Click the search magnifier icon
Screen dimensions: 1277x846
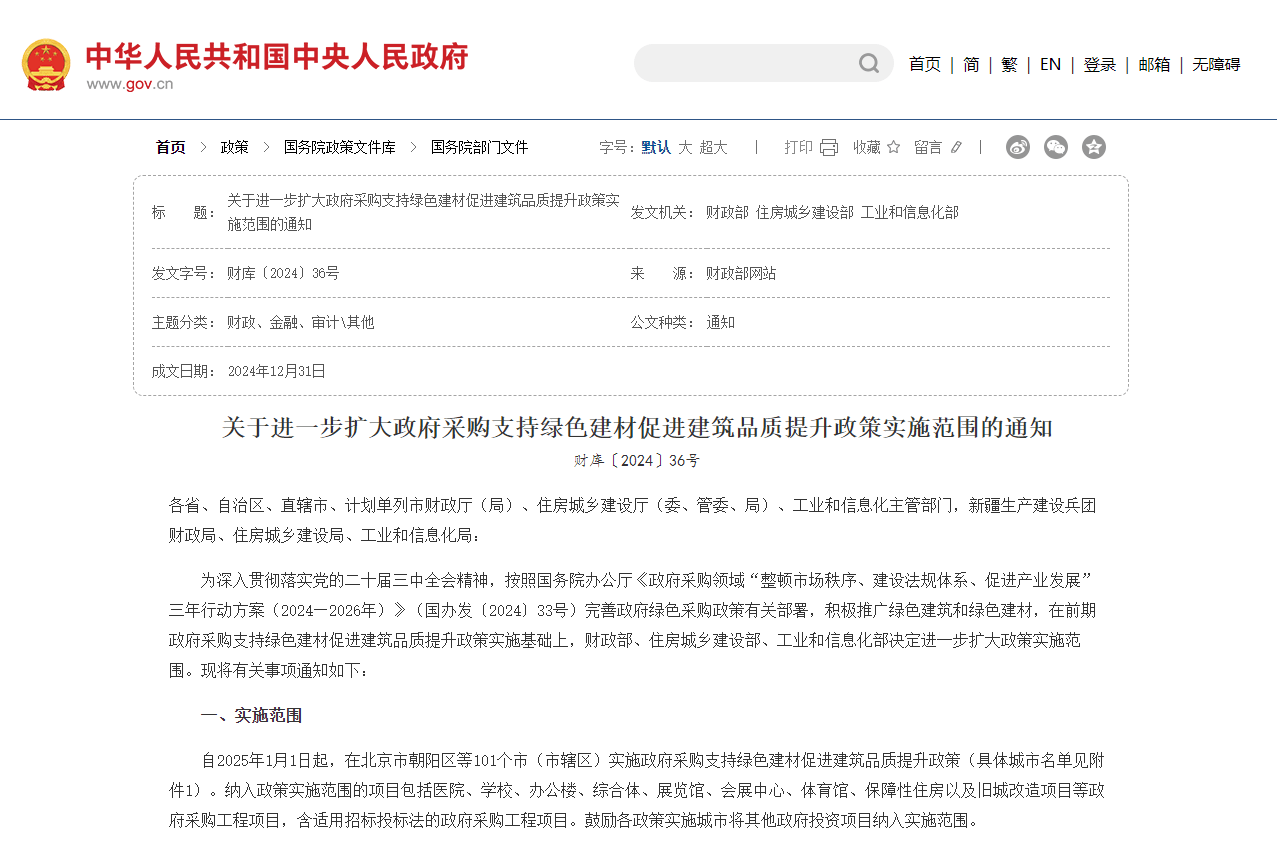pos(869,64)
